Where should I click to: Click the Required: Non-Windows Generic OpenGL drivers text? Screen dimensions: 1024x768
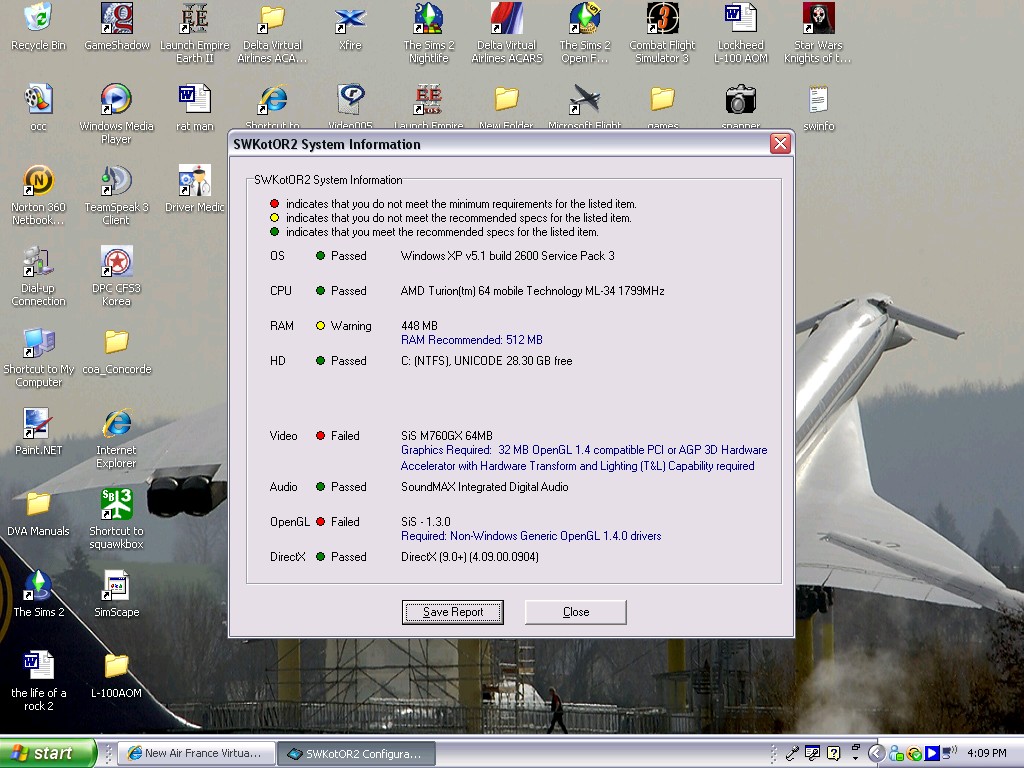coord(531,536)
